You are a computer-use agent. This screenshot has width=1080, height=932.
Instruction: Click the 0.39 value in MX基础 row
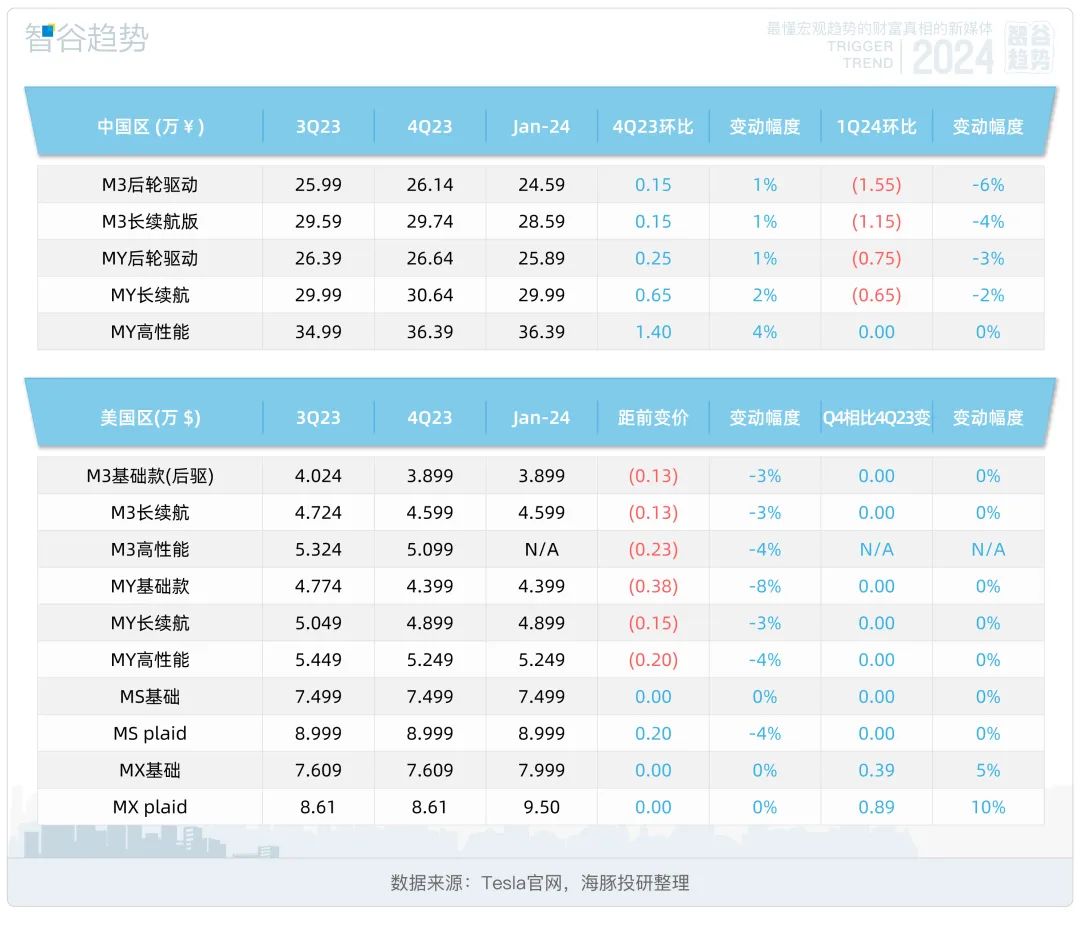(x=876, y=770)
